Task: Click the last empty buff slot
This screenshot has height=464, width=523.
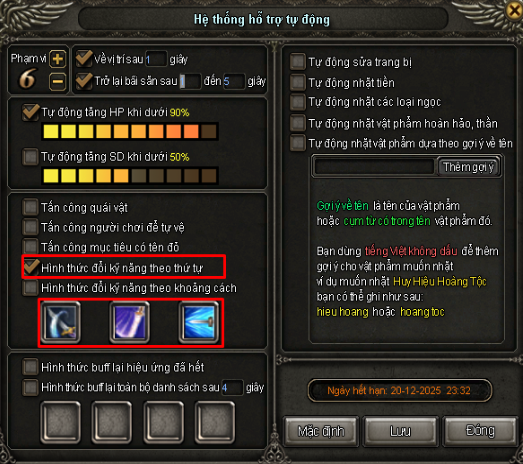Action: coord(215,422)
